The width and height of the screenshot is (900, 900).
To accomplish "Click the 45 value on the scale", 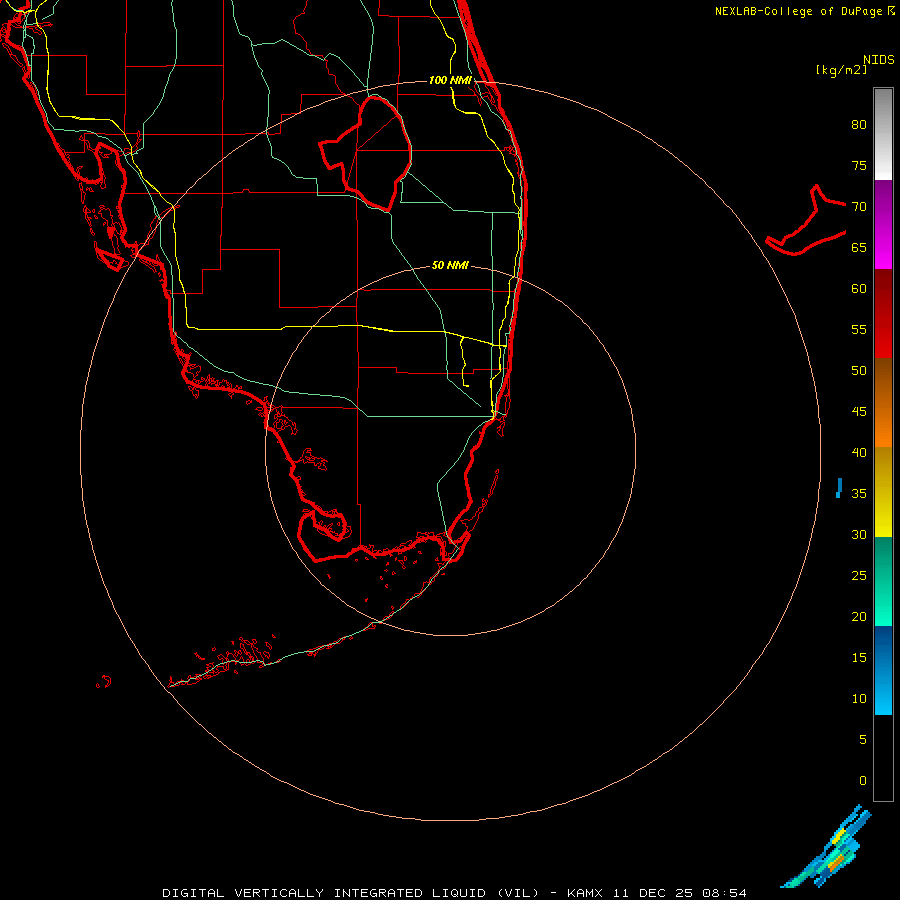I will [859, 412].
